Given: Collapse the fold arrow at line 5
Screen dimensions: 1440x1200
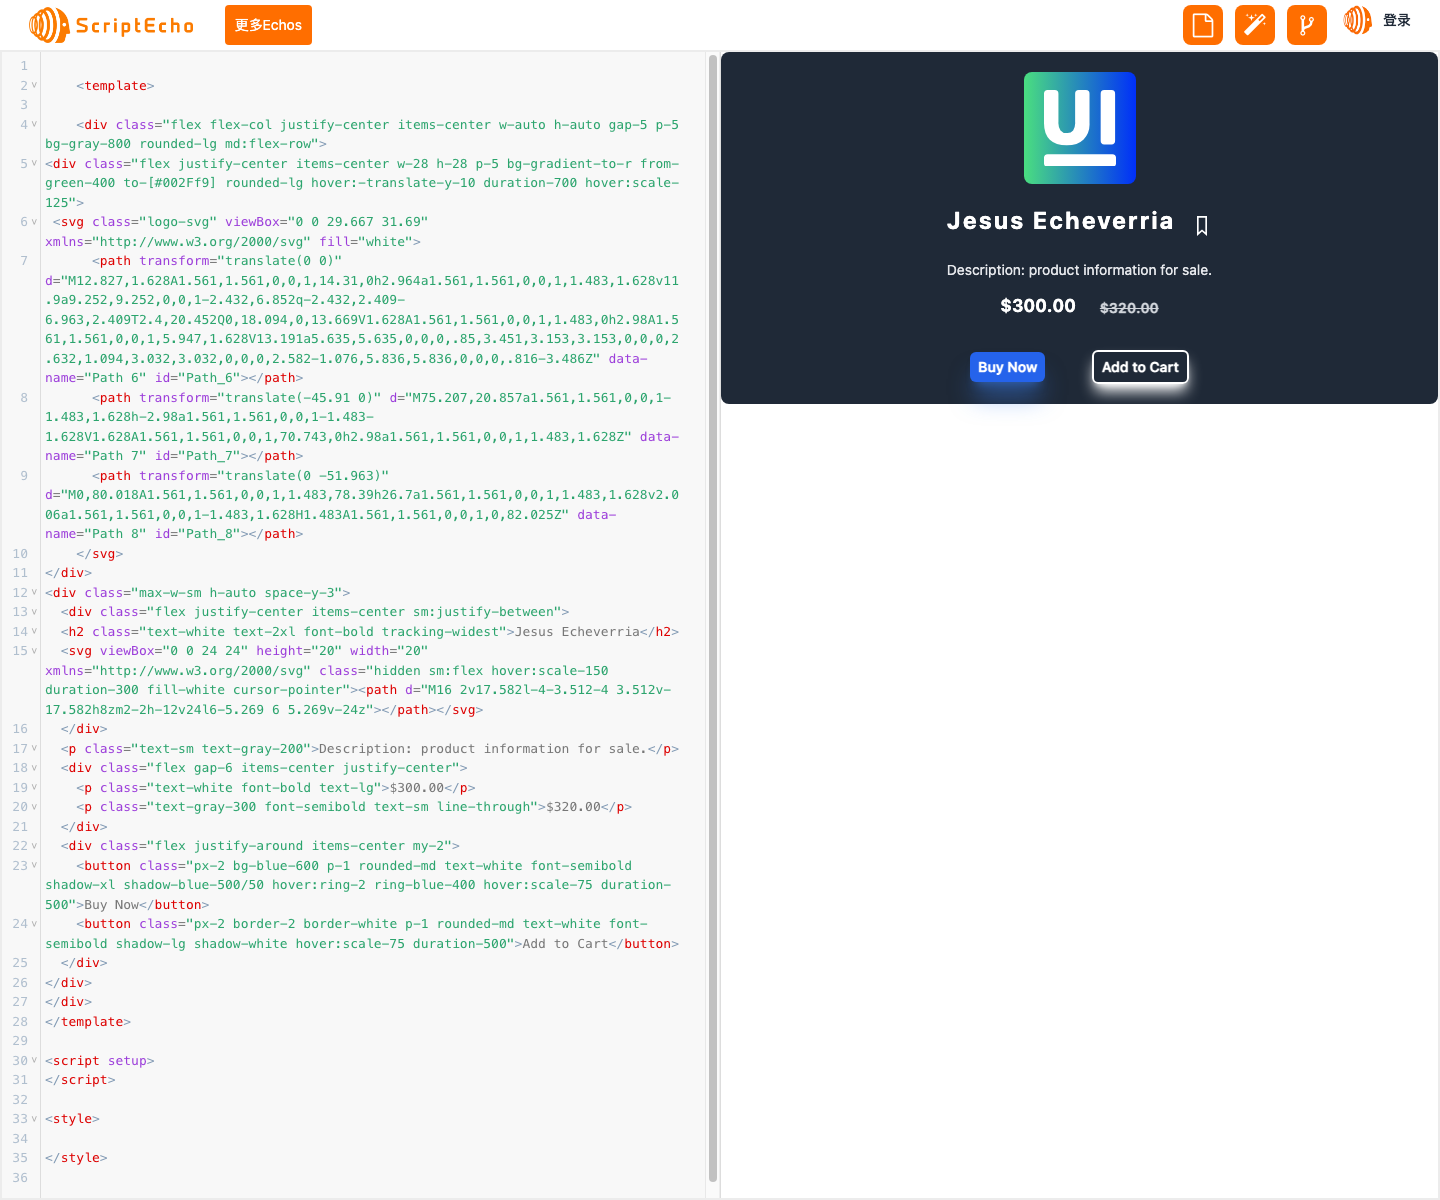Looking at the screenshot, I should point(34,163).
